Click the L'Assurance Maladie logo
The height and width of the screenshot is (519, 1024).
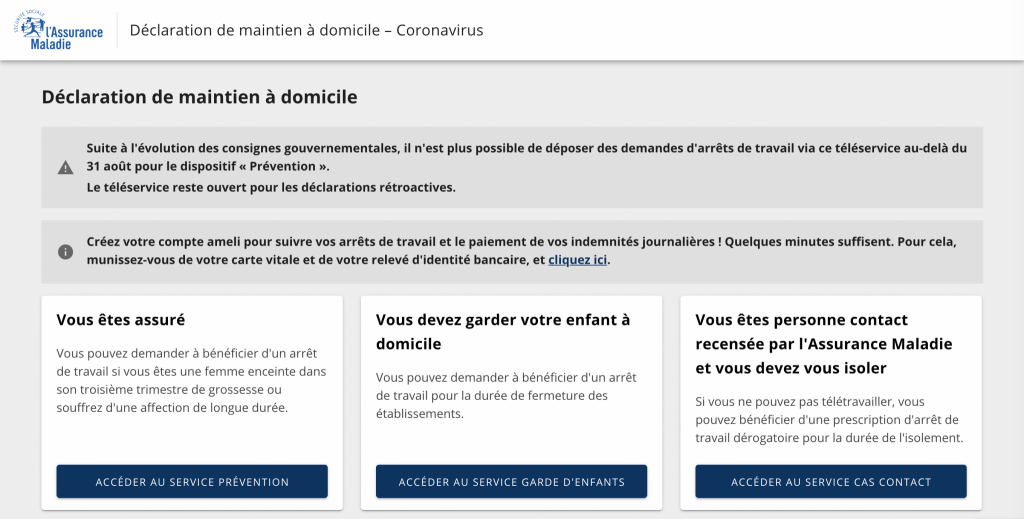tap(58, 30)
